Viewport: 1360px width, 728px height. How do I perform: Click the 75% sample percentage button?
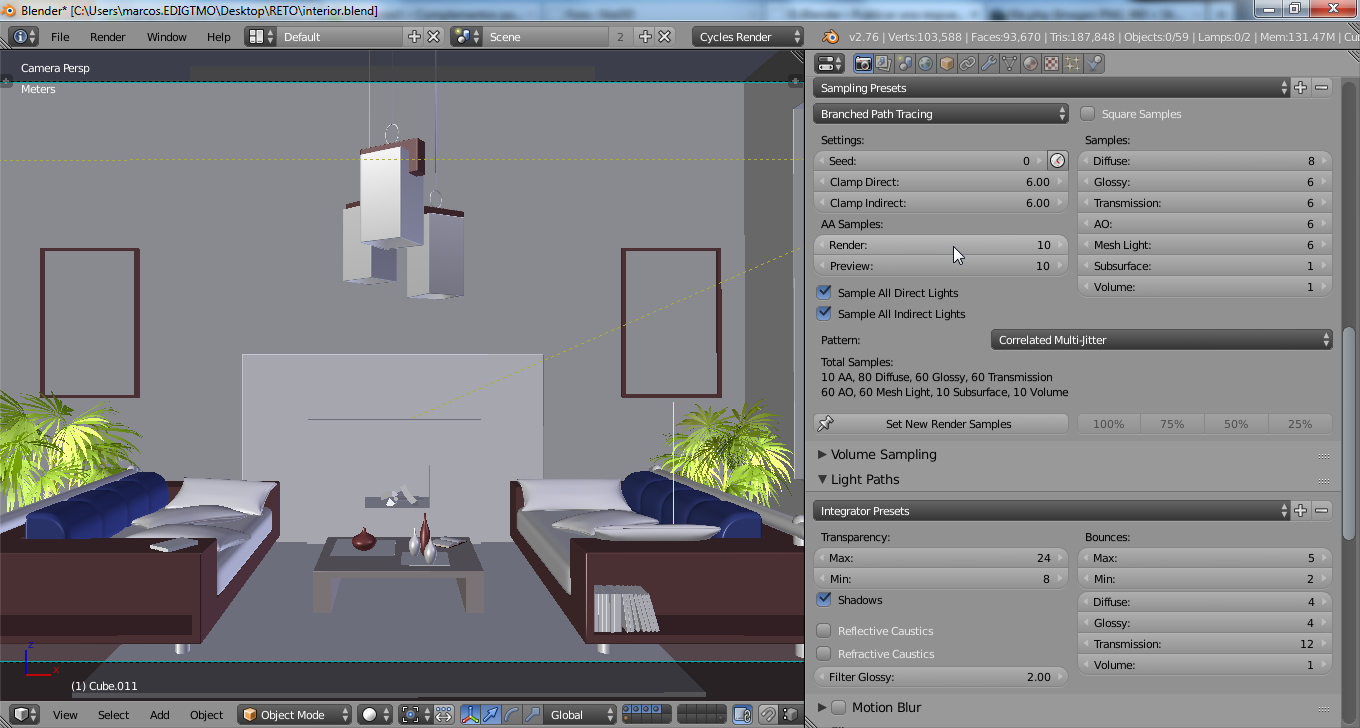pos(1172,424)
